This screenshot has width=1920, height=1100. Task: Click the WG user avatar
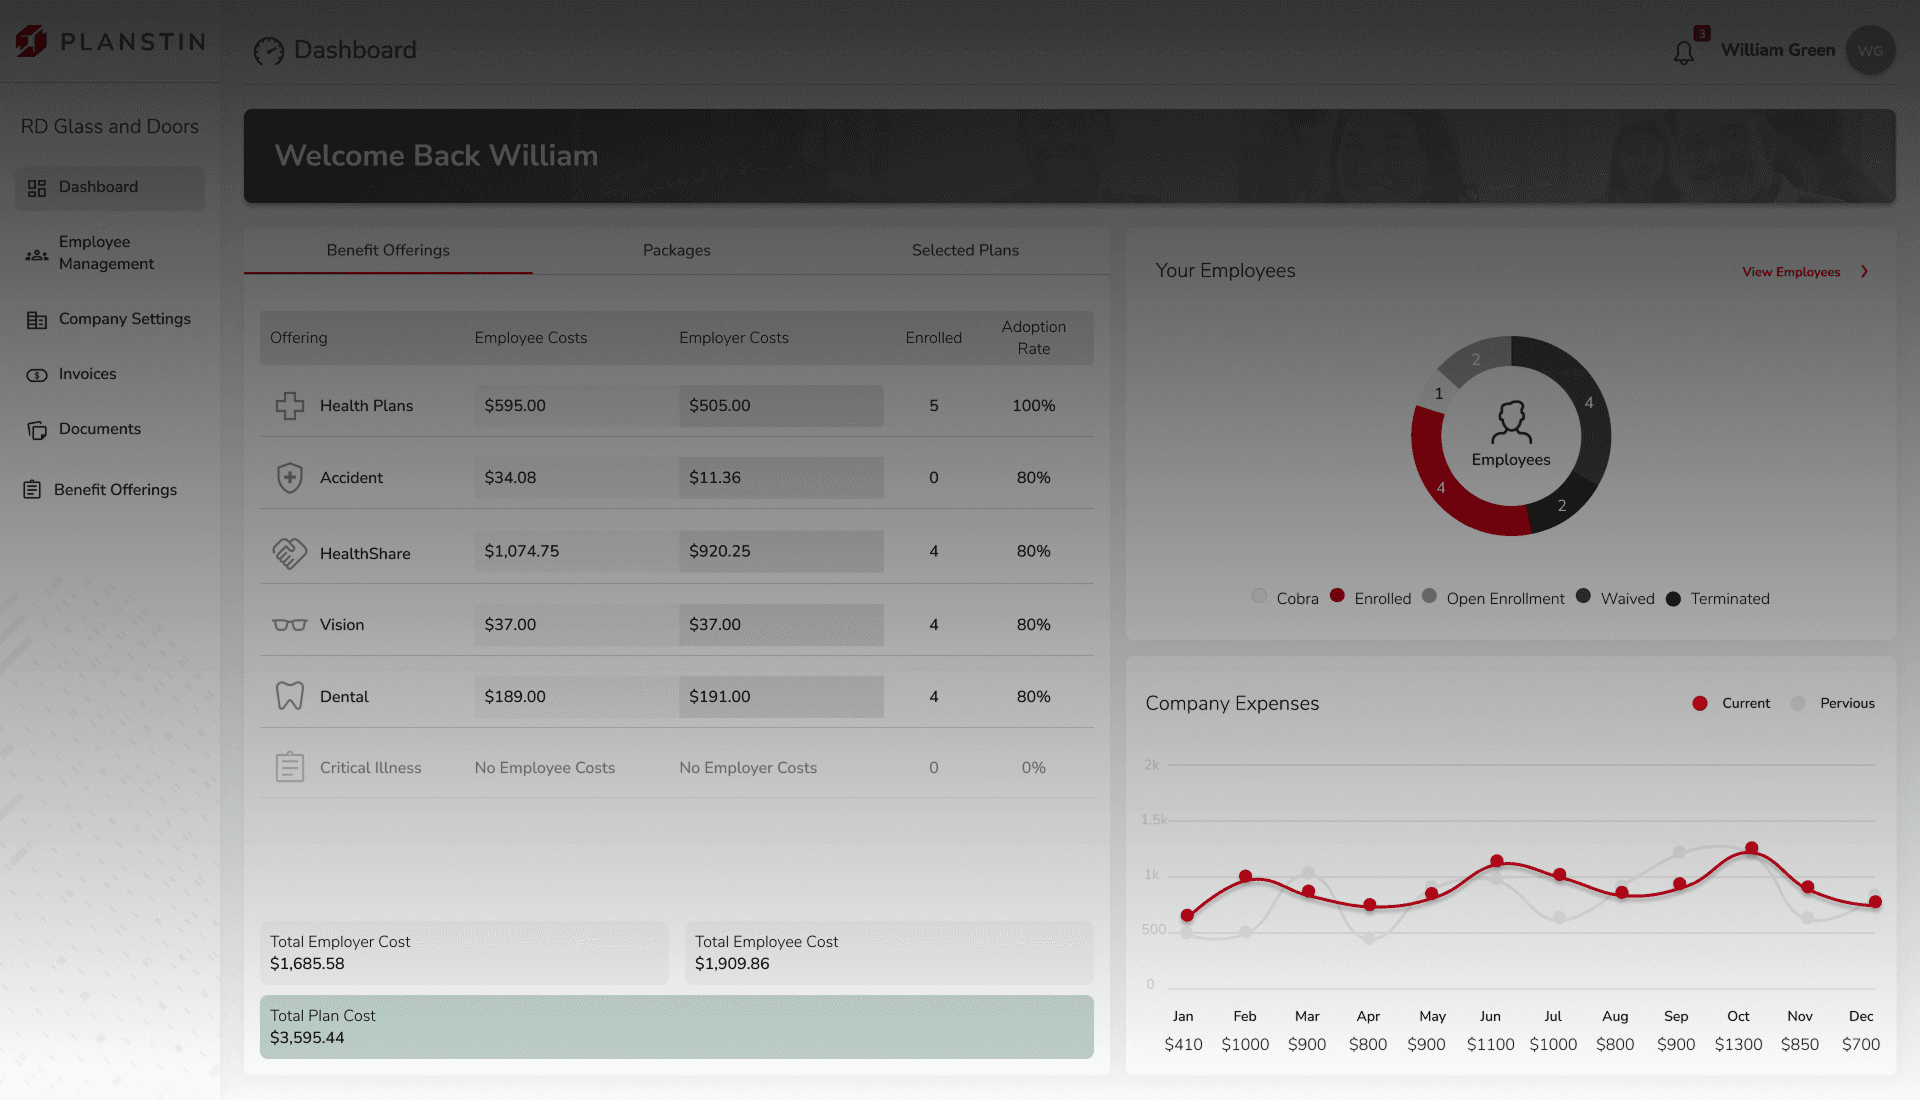1870,50
